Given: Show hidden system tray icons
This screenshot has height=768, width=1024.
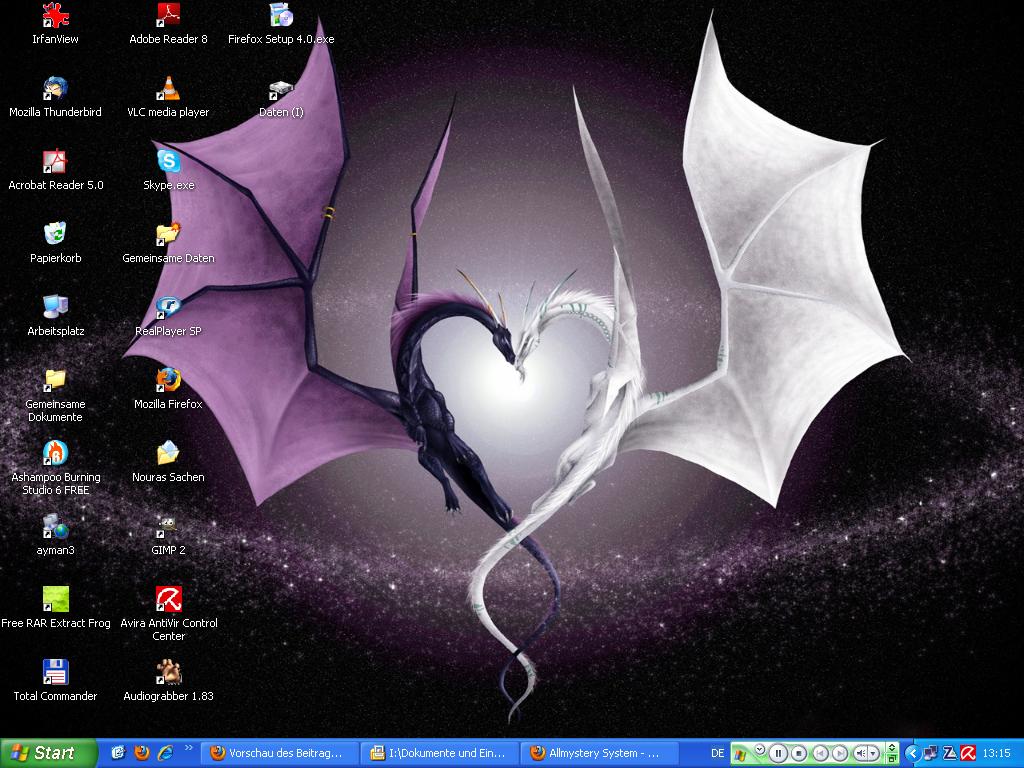Looking at the screenshot, I should [x=912, y=753].
